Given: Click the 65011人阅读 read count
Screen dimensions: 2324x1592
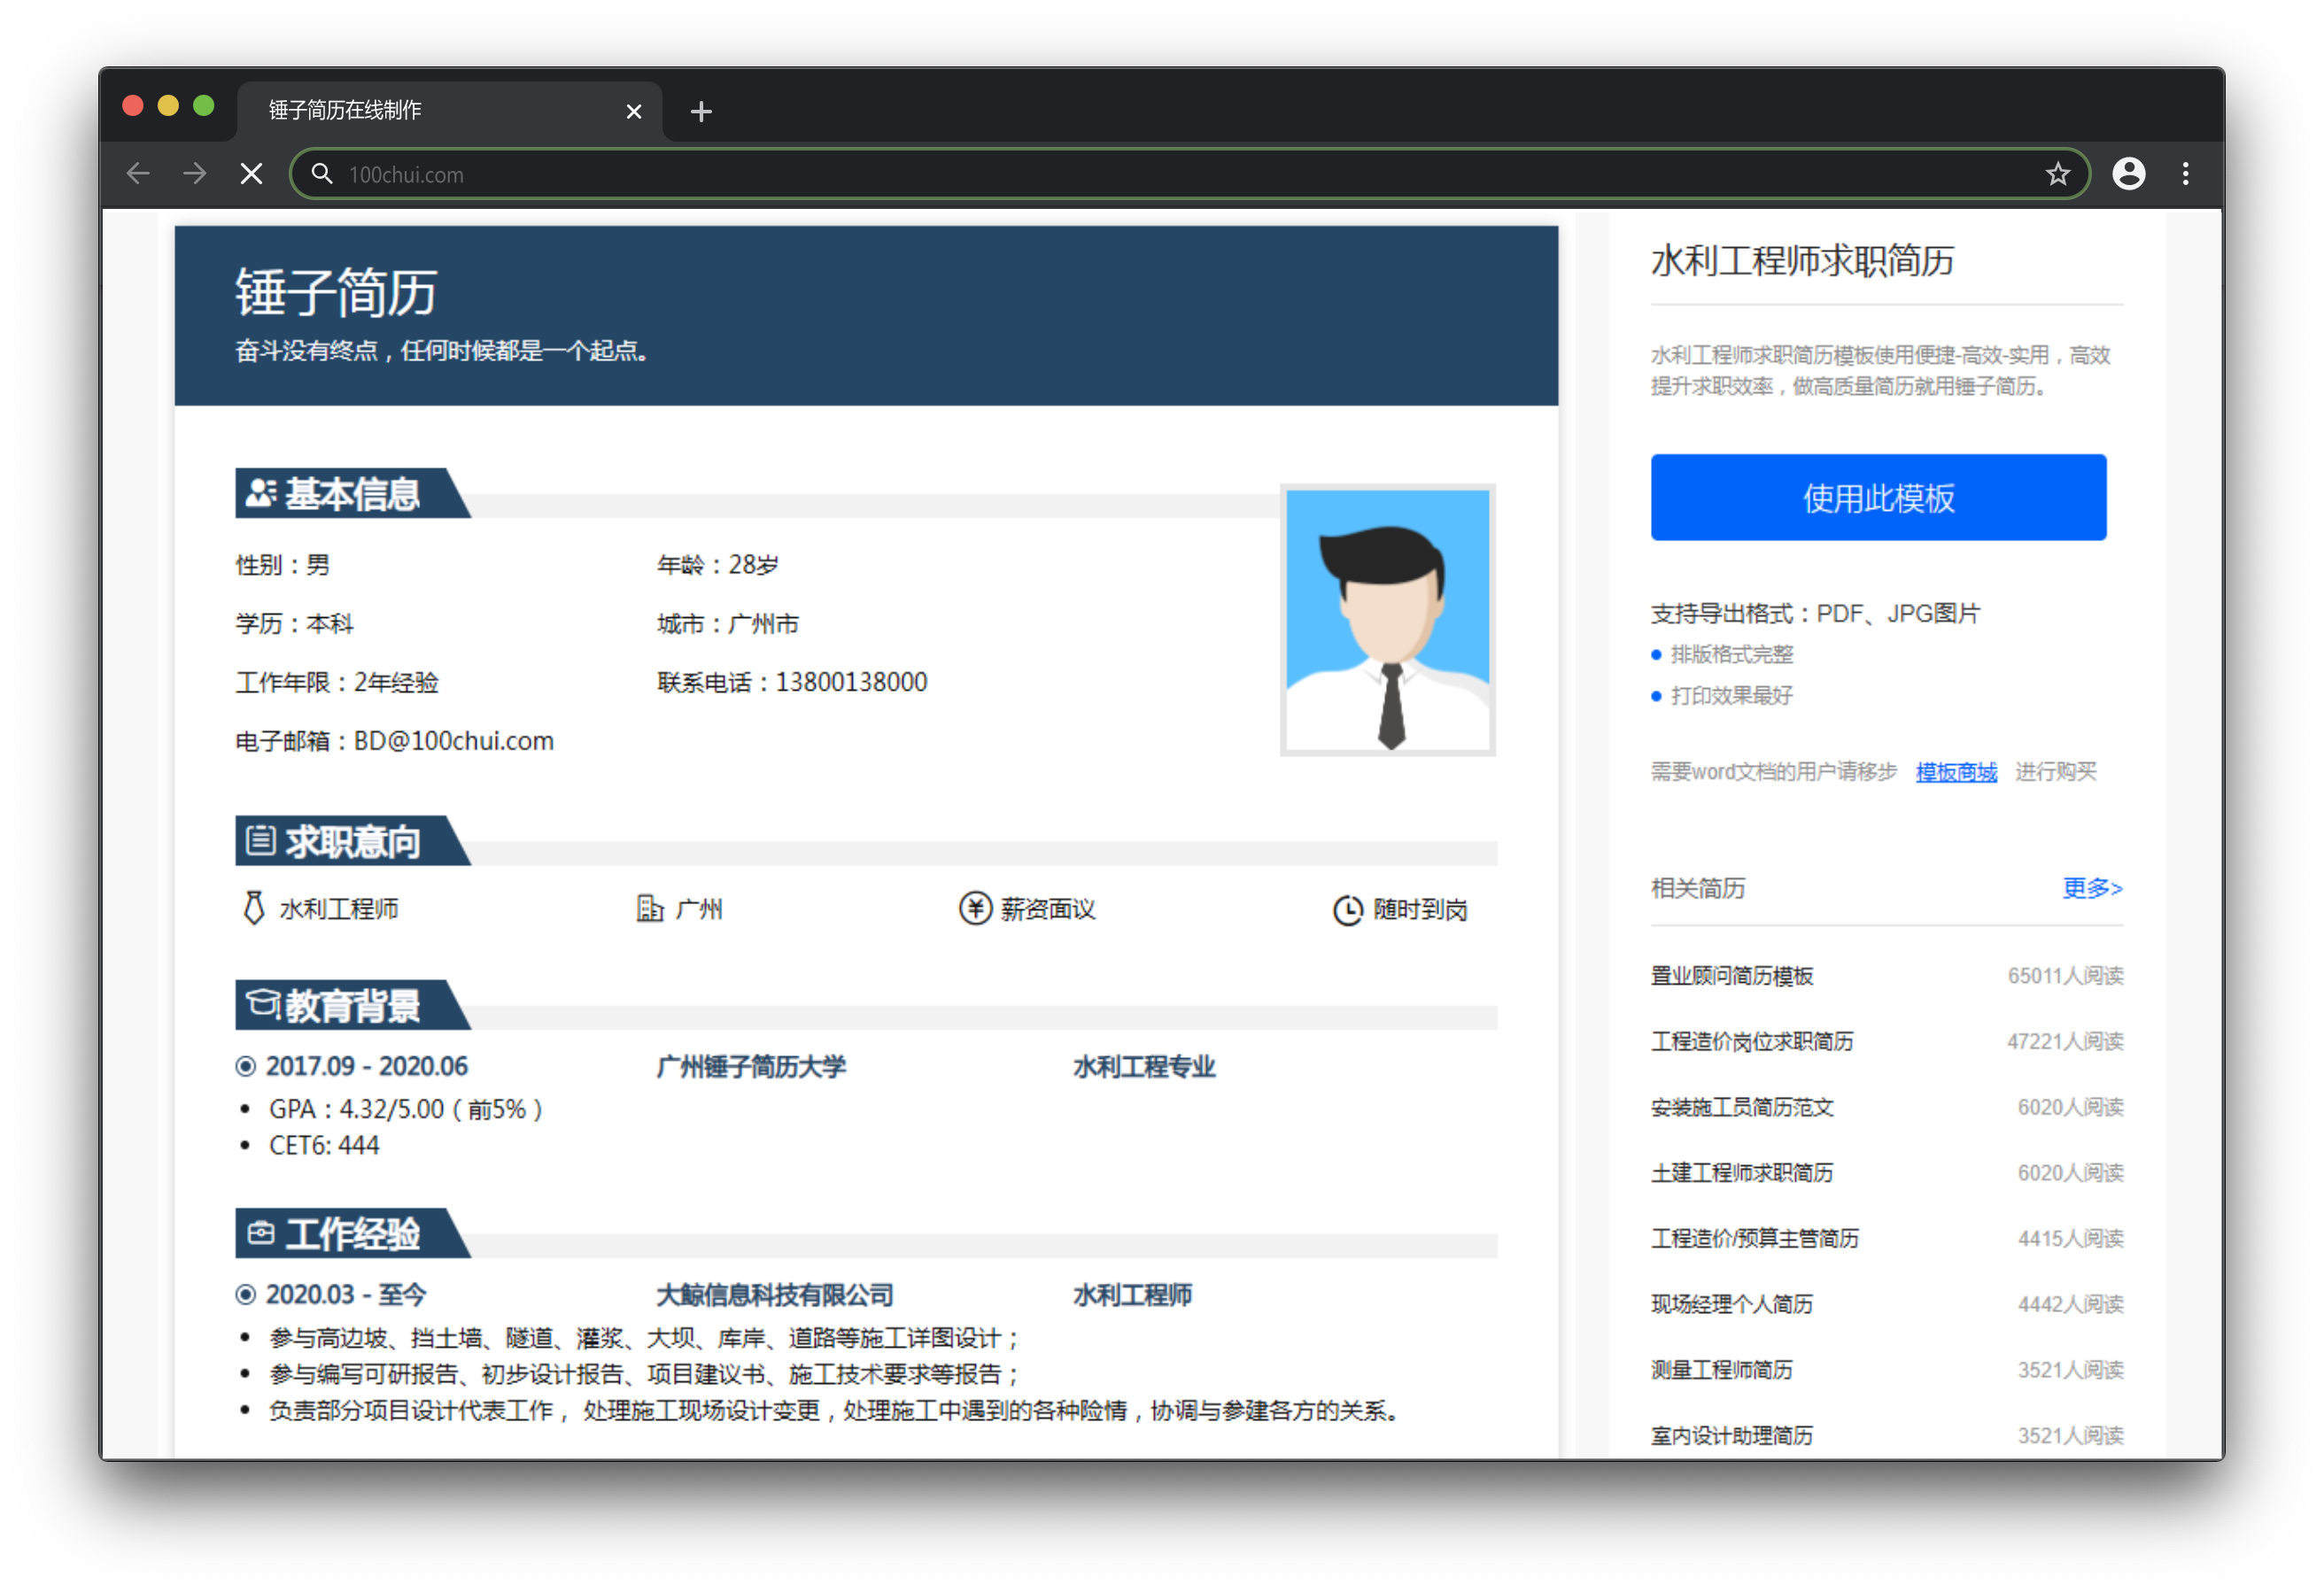Looking at the screenshot, I should coord(2065,975).
